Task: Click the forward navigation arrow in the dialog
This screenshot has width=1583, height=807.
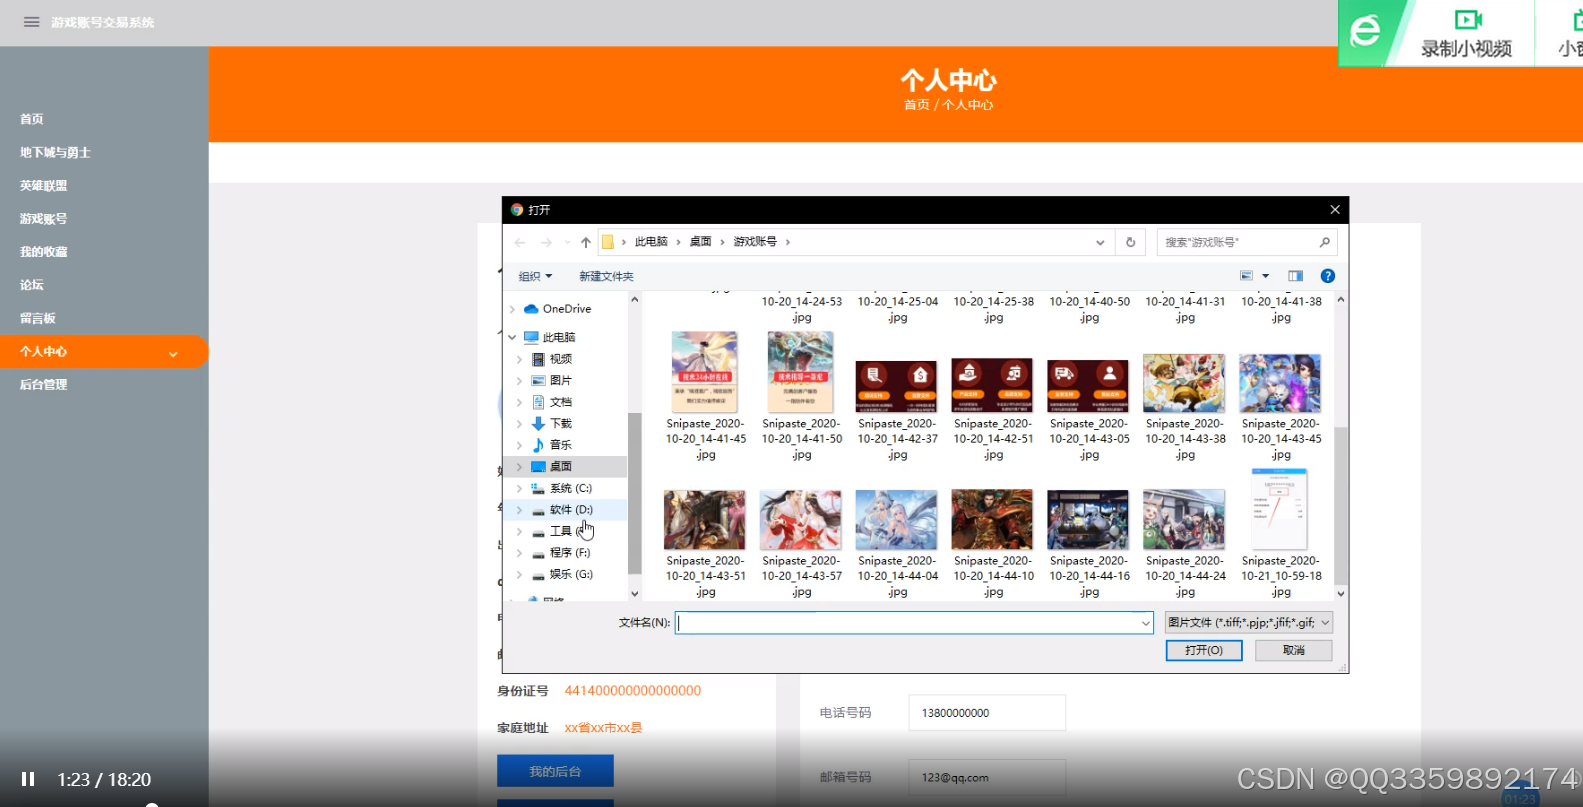Action: coord(546,242)
